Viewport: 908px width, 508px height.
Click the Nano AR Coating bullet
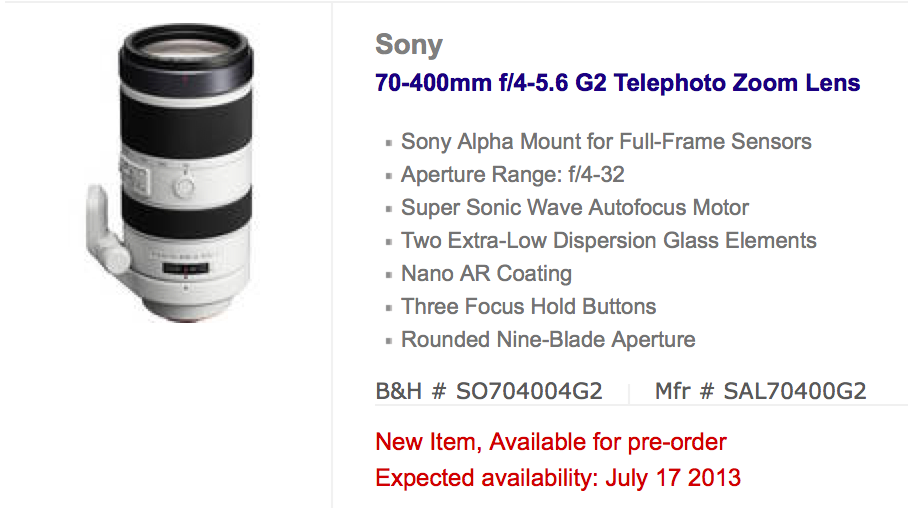tap(486, 273)
